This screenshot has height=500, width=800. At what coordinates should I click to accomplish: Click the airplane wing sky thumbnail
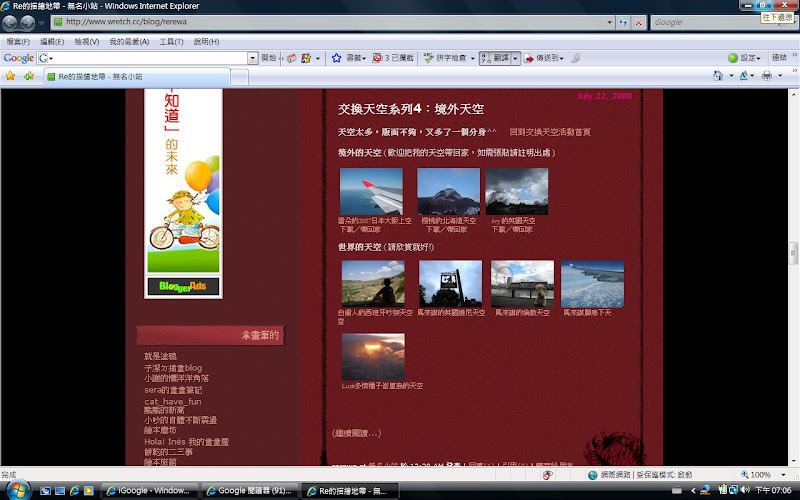click(x=371, y=191)
